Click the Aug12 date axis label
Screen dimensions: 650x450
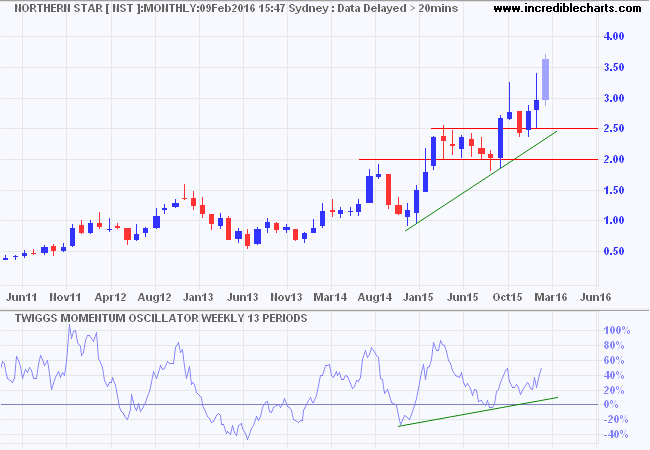coord(154,297)
